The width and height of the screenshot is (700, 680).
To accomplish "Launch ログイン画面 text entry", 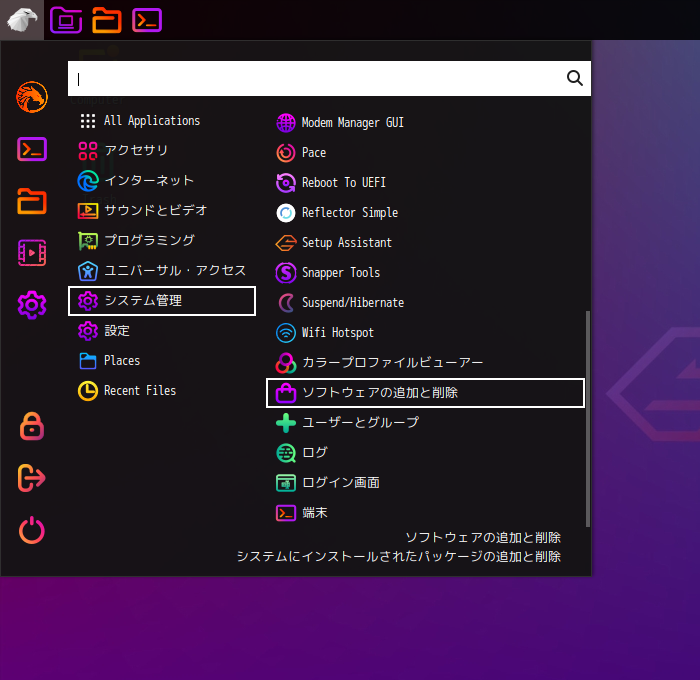I will pos(341,483).
